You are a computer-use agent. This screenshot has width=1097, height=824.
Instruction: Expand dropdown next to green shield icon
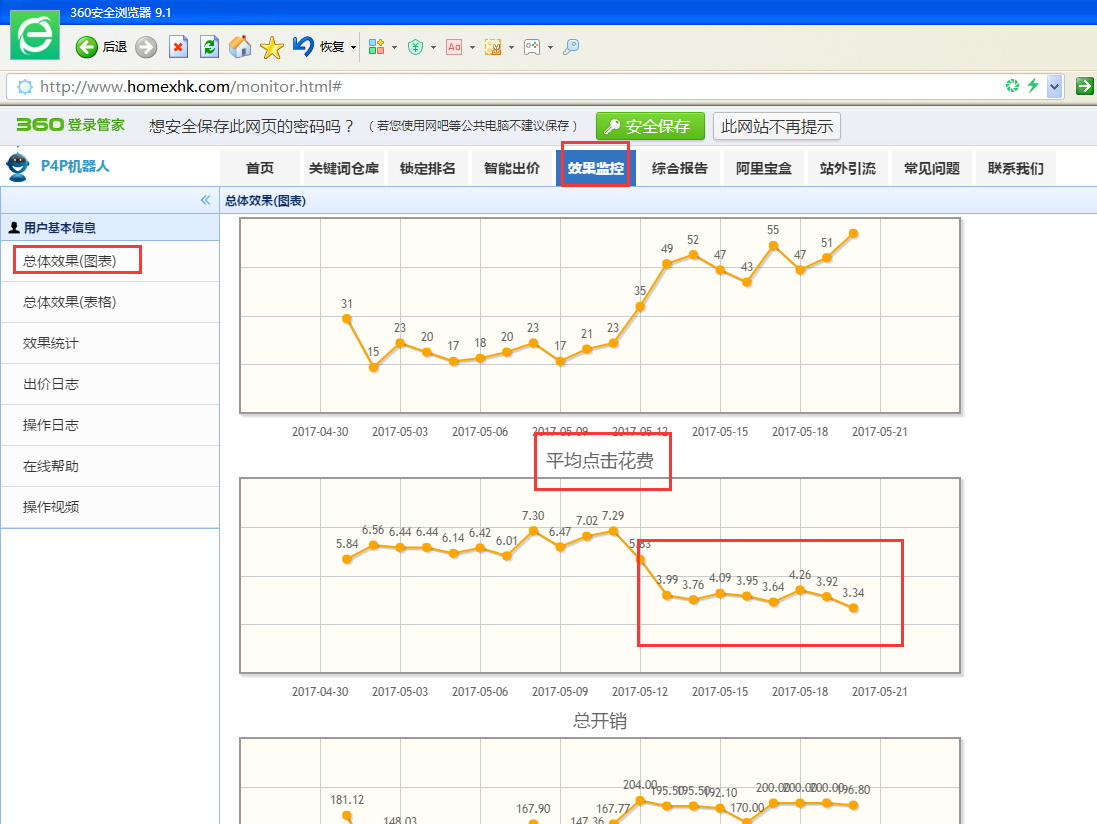pyautogui.click(x=434, y=48)
